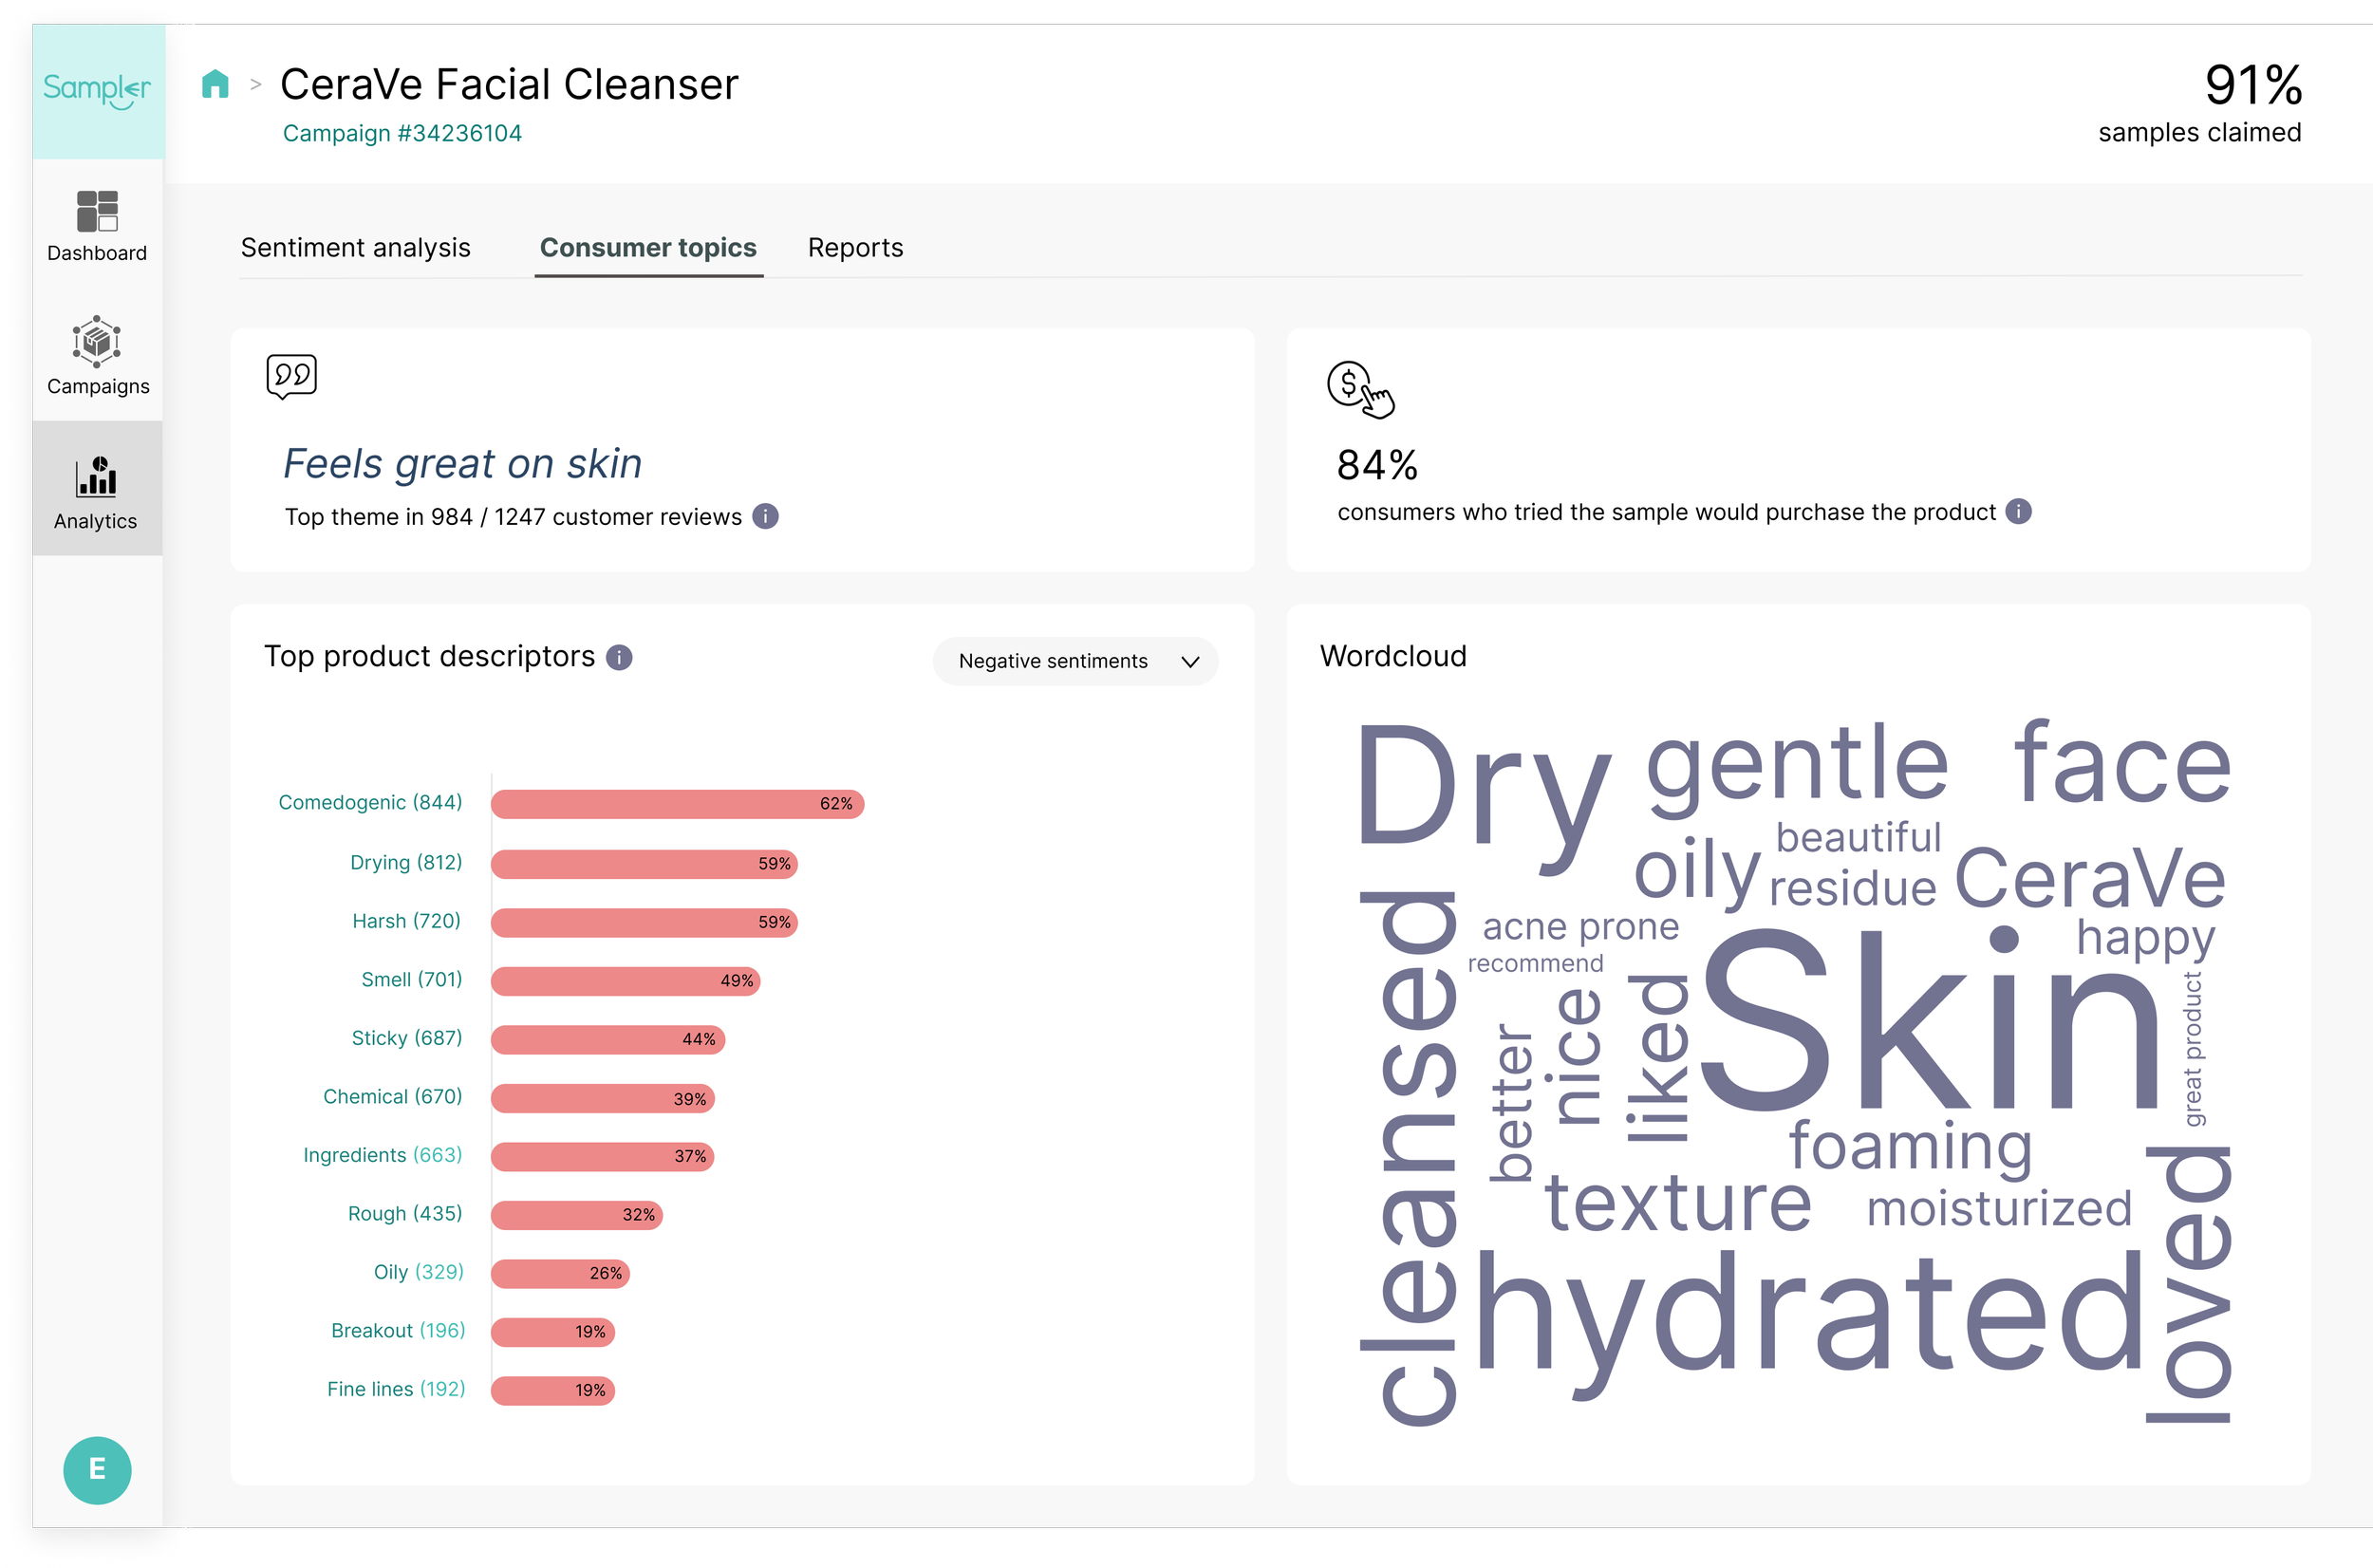Click the quote speech bubble icon

(x=291, y=376)
